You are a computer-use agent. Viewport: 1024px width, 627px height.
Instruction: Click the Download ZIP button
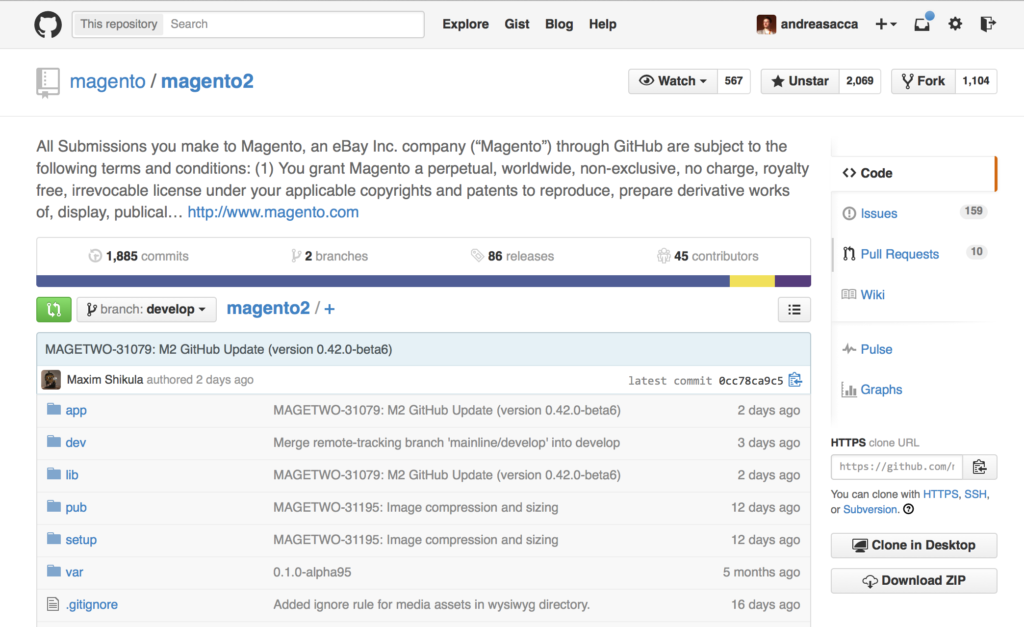click(913, 580)
